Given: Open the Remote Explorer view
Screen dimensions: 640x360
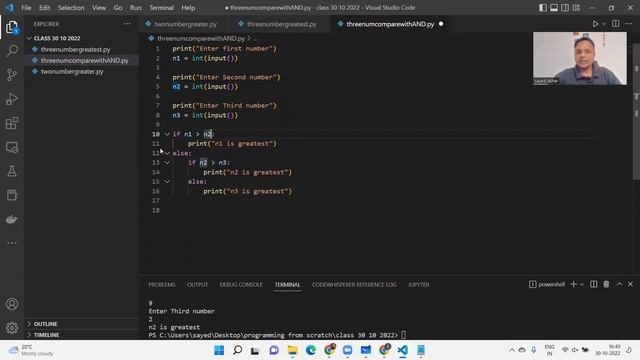Looking at the screenshot, I should point(12,147).
